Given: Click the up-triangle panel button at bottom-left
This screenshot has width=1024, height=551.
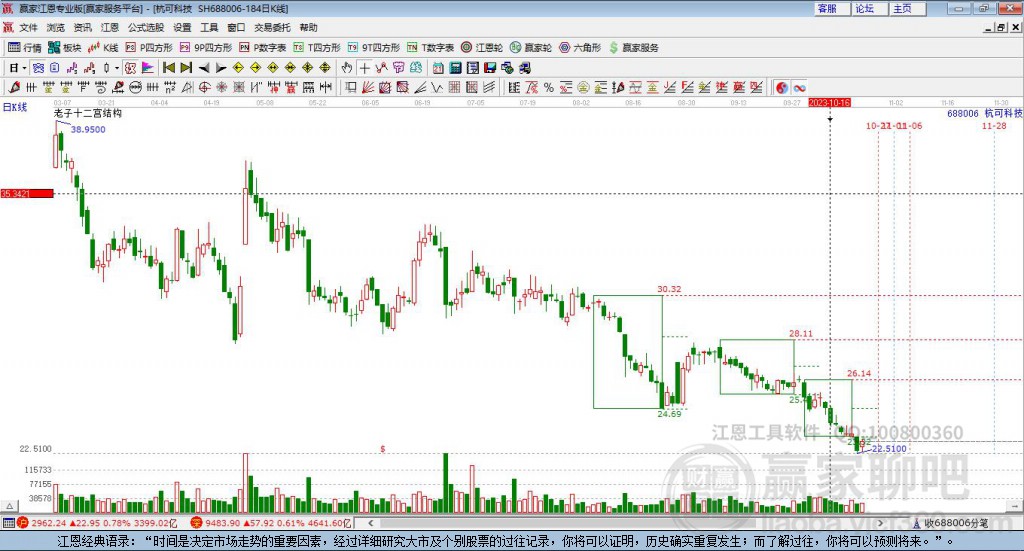Looking at the screenshot, I should (9, 506).
